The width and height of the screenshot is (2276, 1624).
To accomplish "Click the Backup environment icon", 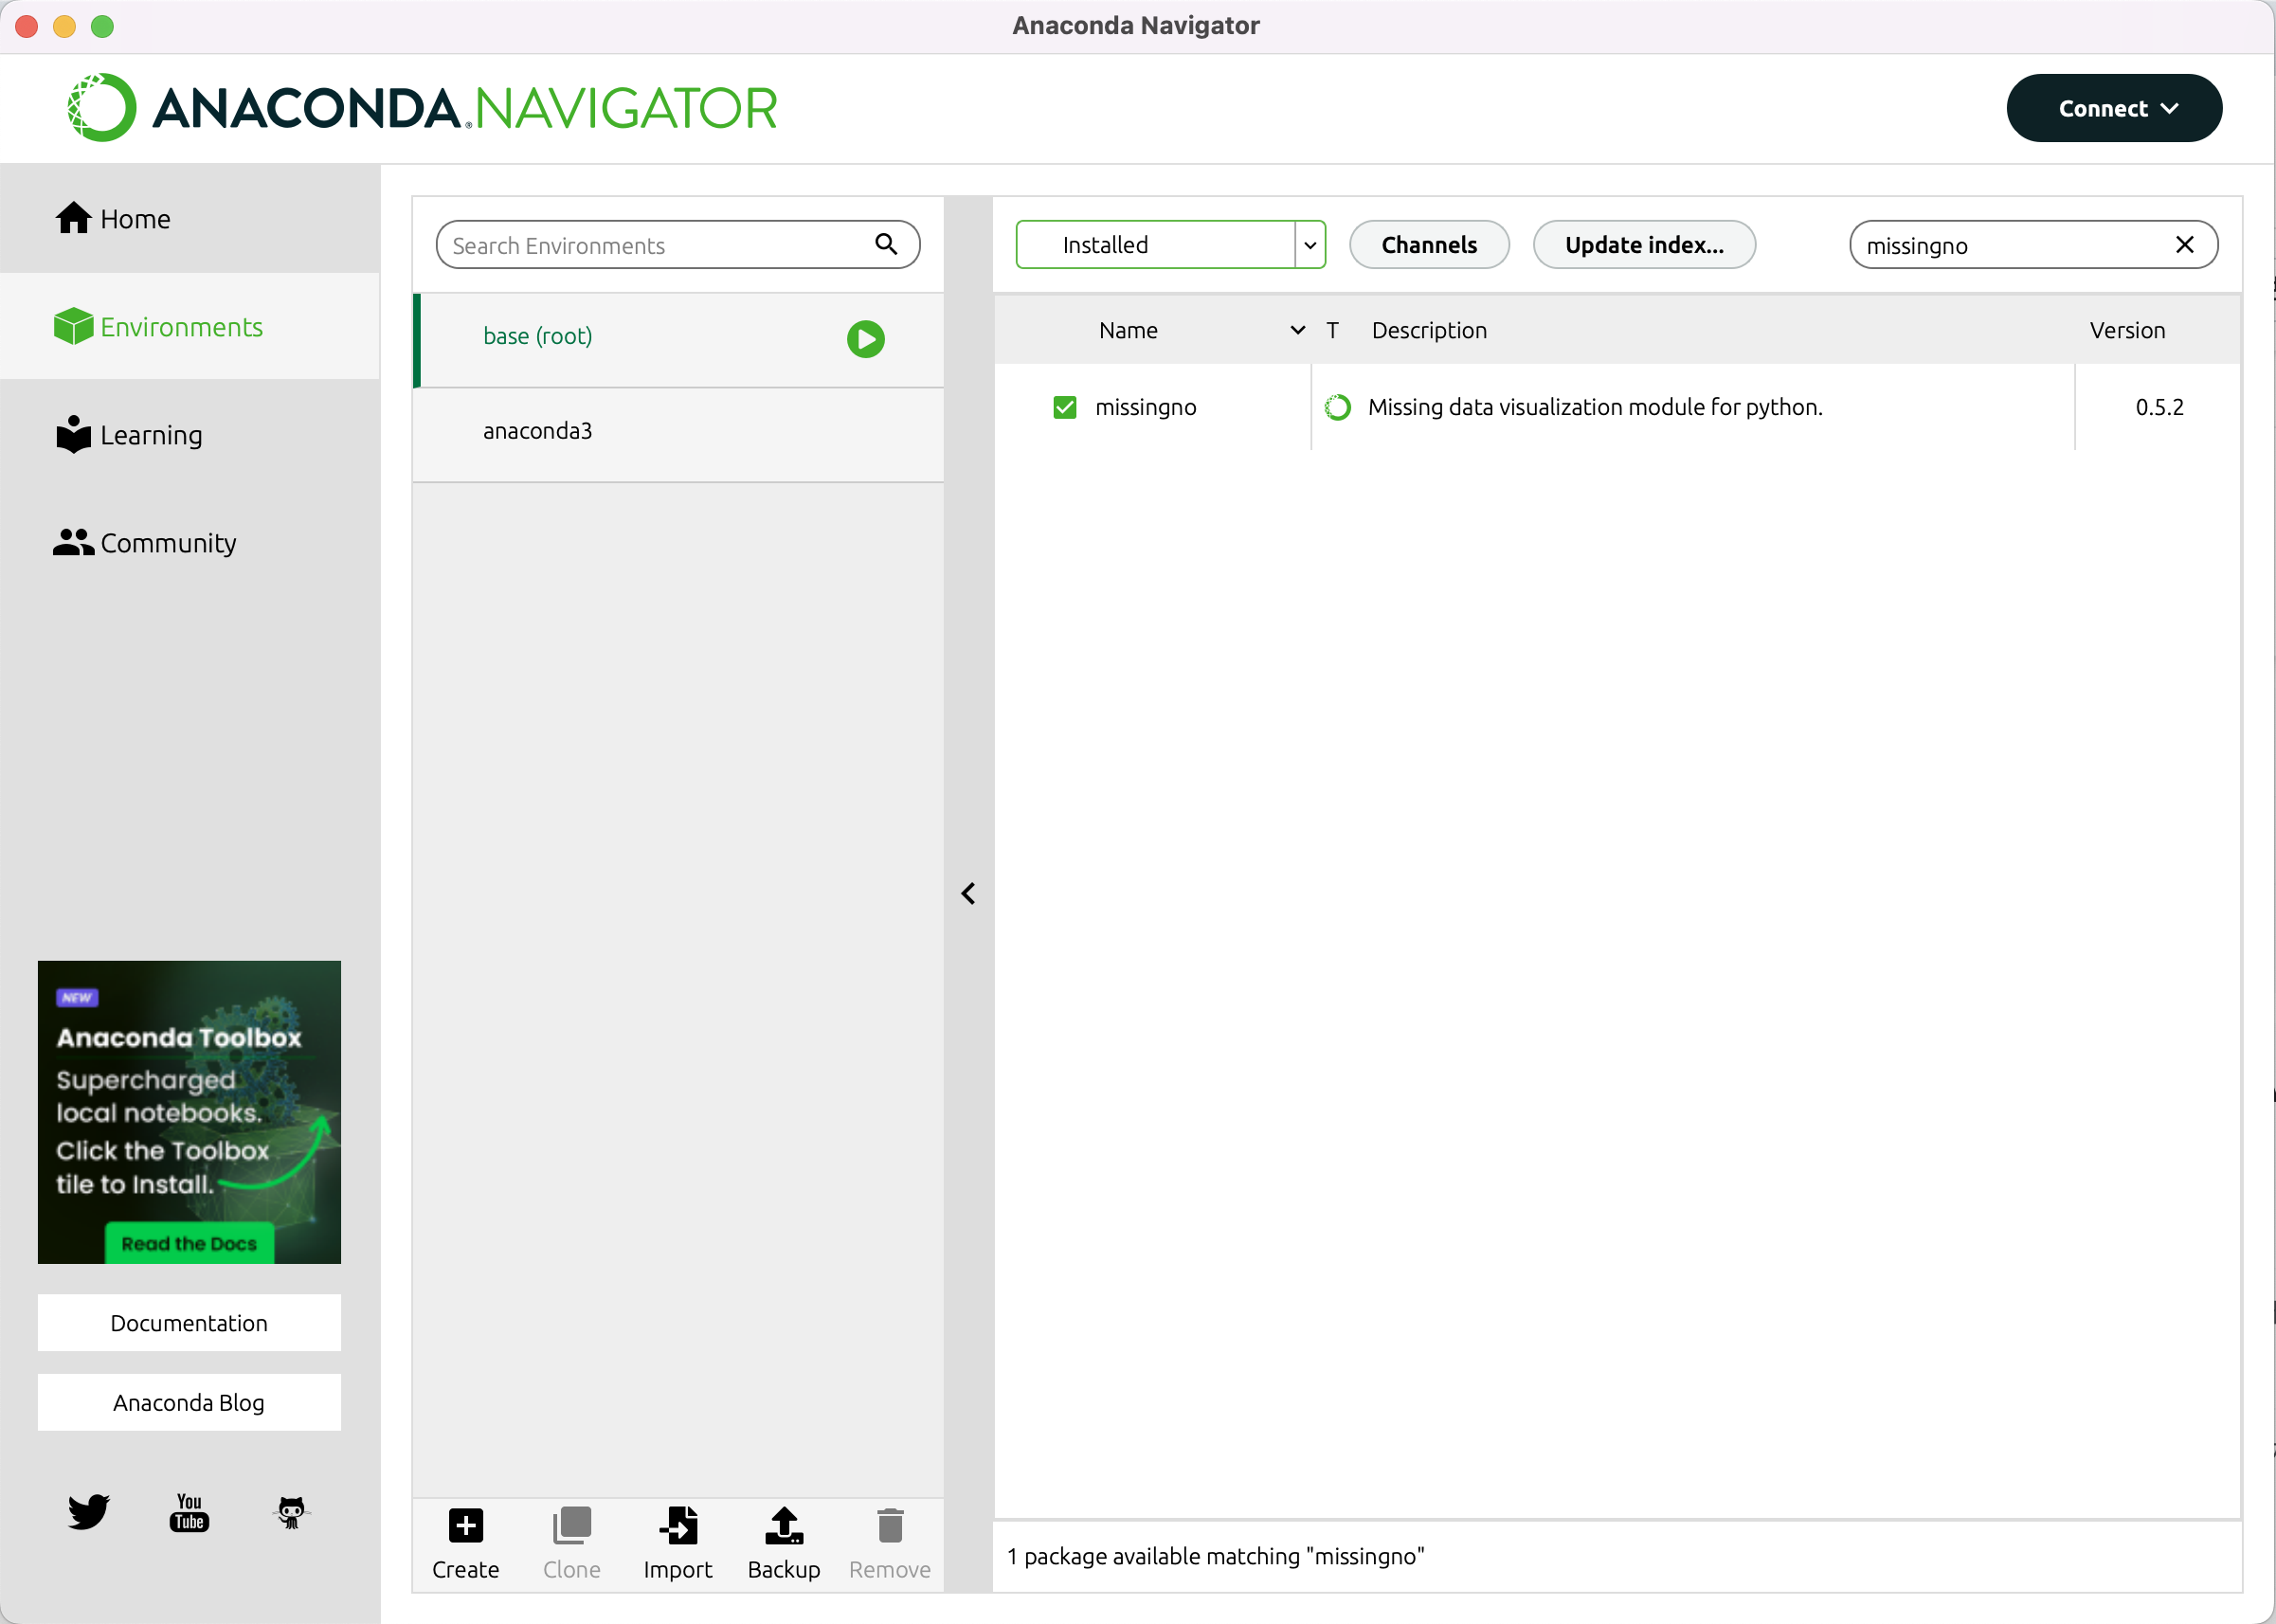I will pyautogui.click(x=784, y=1526).
